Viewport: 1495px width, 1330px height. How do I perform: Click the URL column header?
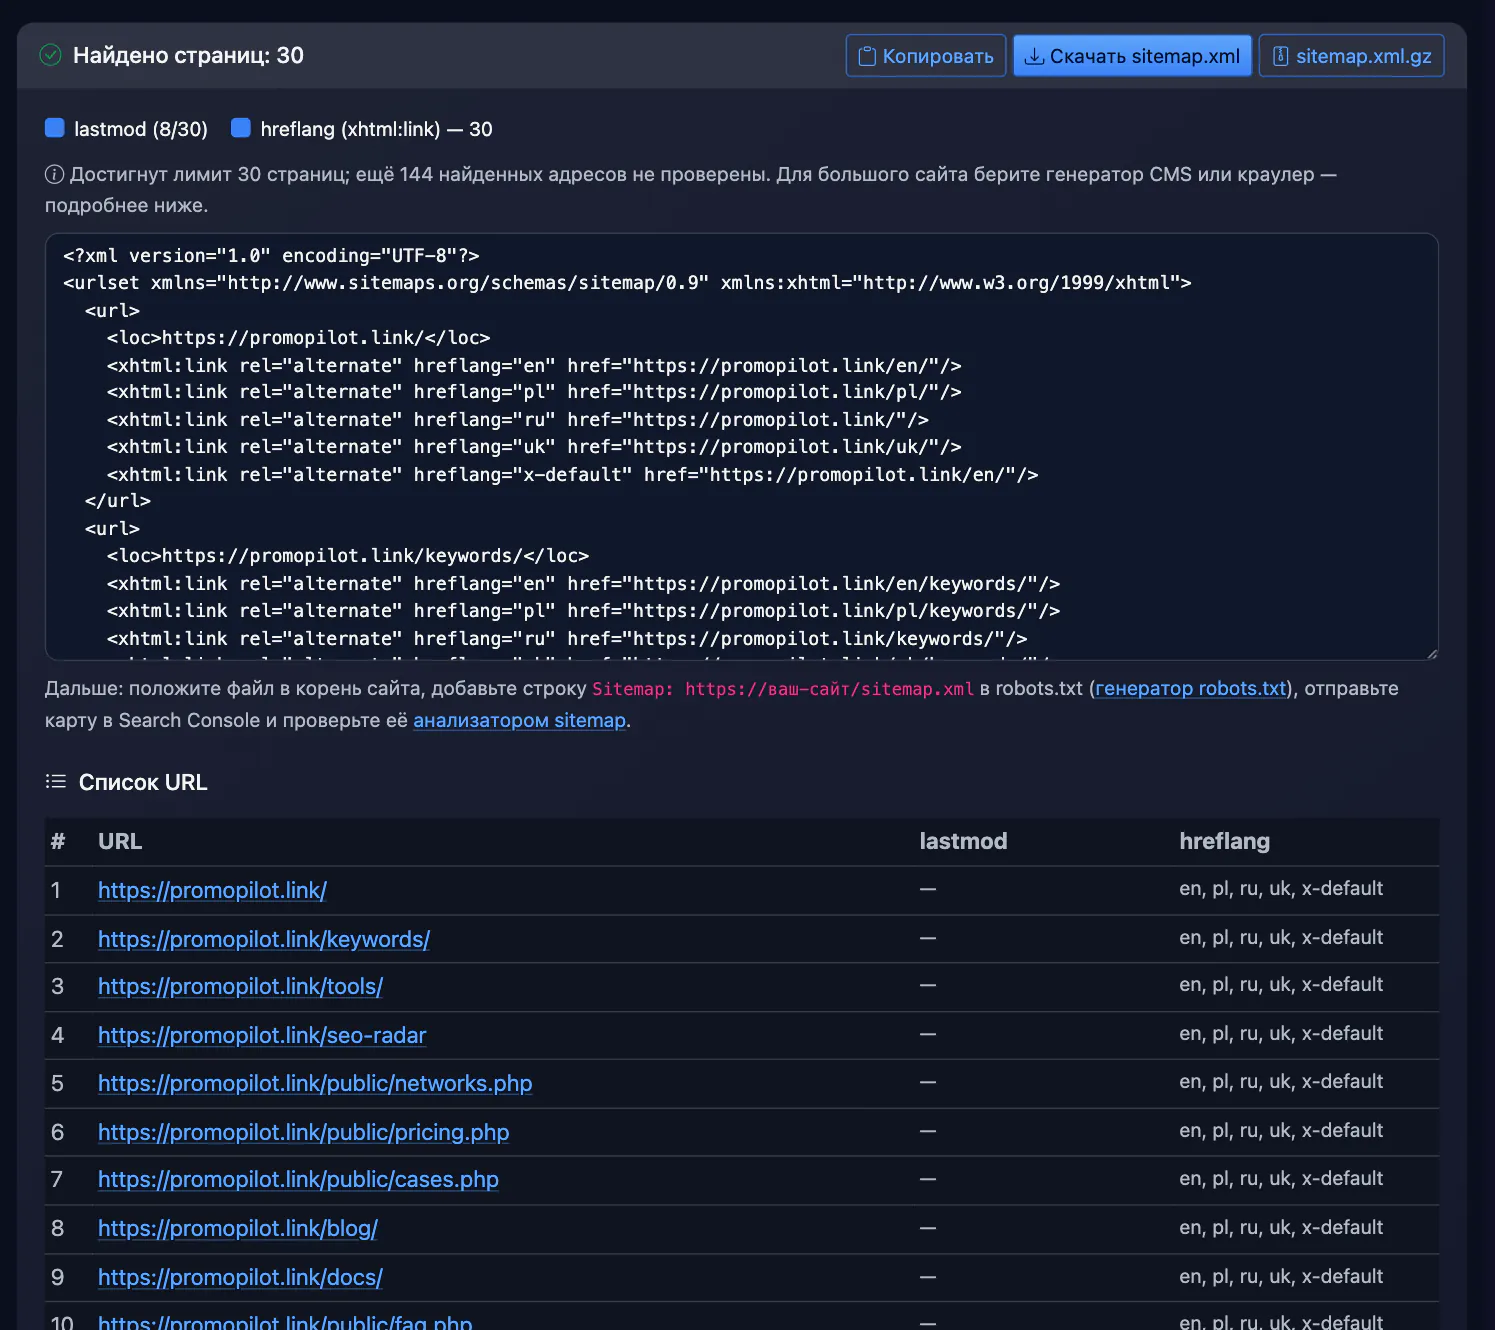tap(120, 841)
